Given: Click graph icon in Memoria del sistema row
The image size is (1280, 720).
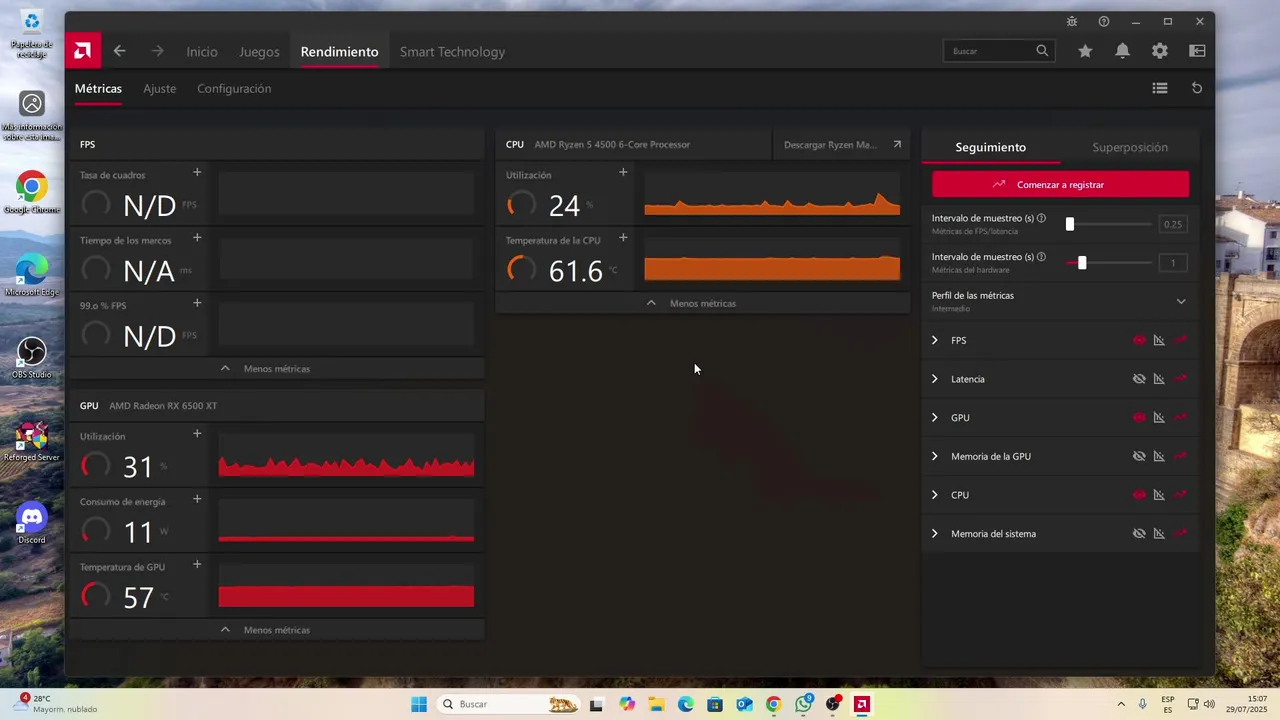Looking at the screenshot, I should pos(1159,533).
